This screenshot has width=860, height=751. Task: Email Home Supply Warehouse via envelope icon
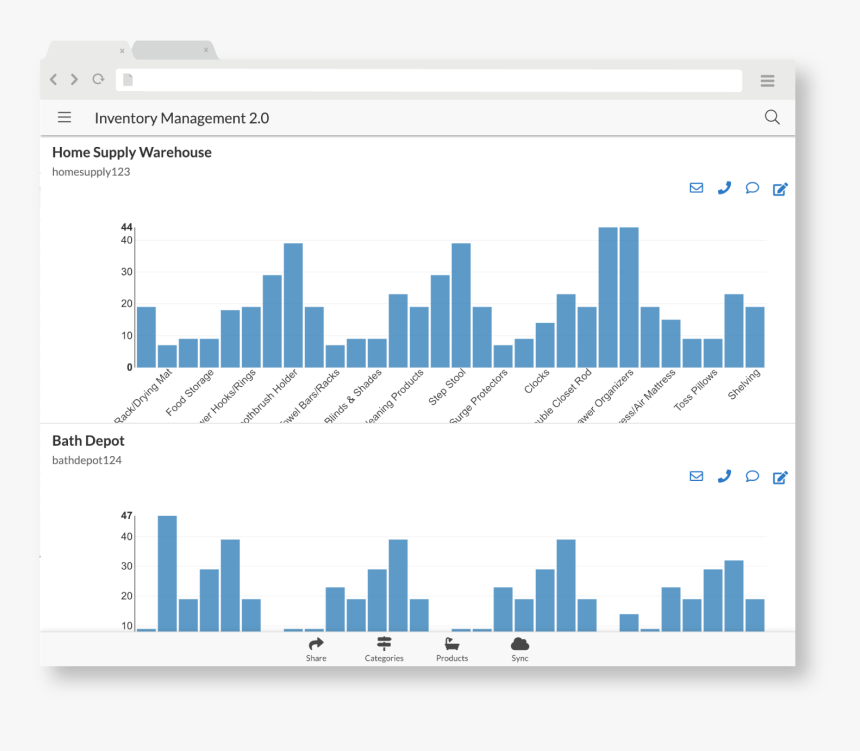click(x=696, y=188)
